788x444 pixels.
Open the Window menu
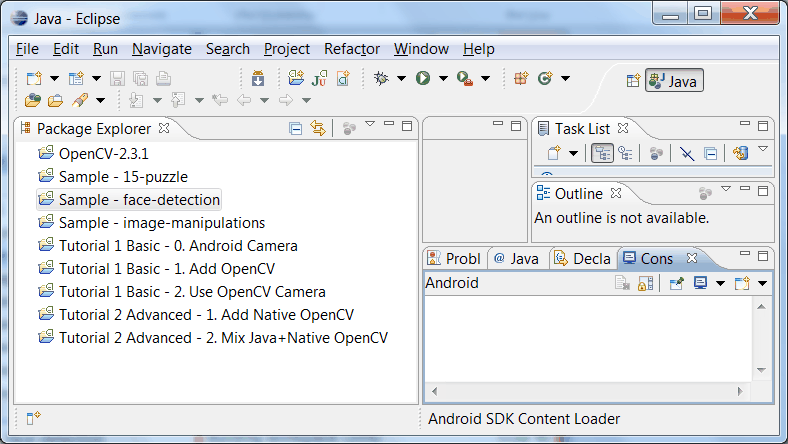[421, 49]
